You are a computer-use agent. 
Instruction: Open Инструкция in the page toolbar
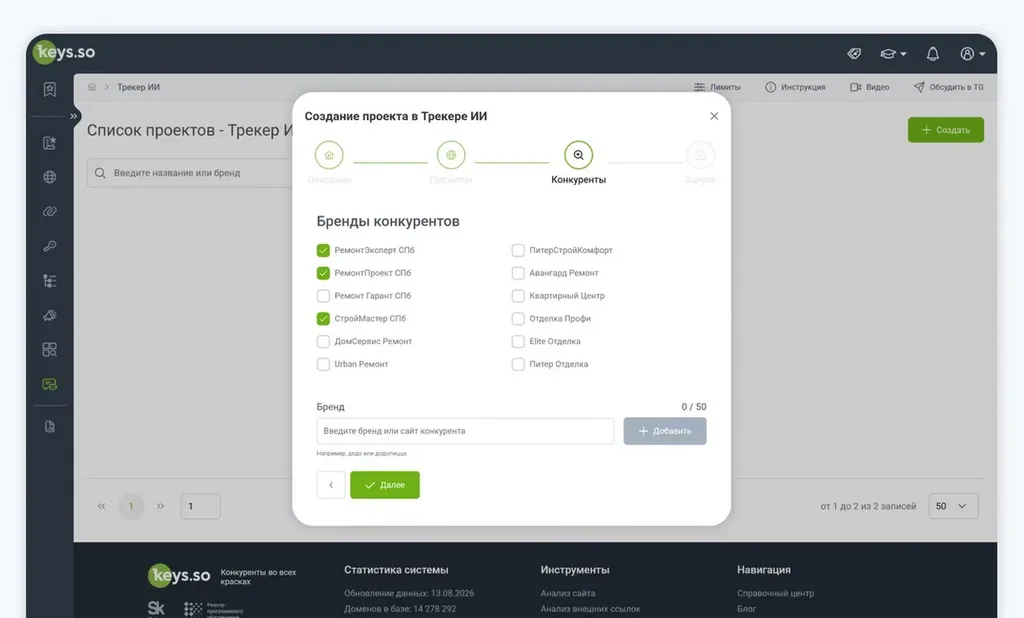coord(795,87)
